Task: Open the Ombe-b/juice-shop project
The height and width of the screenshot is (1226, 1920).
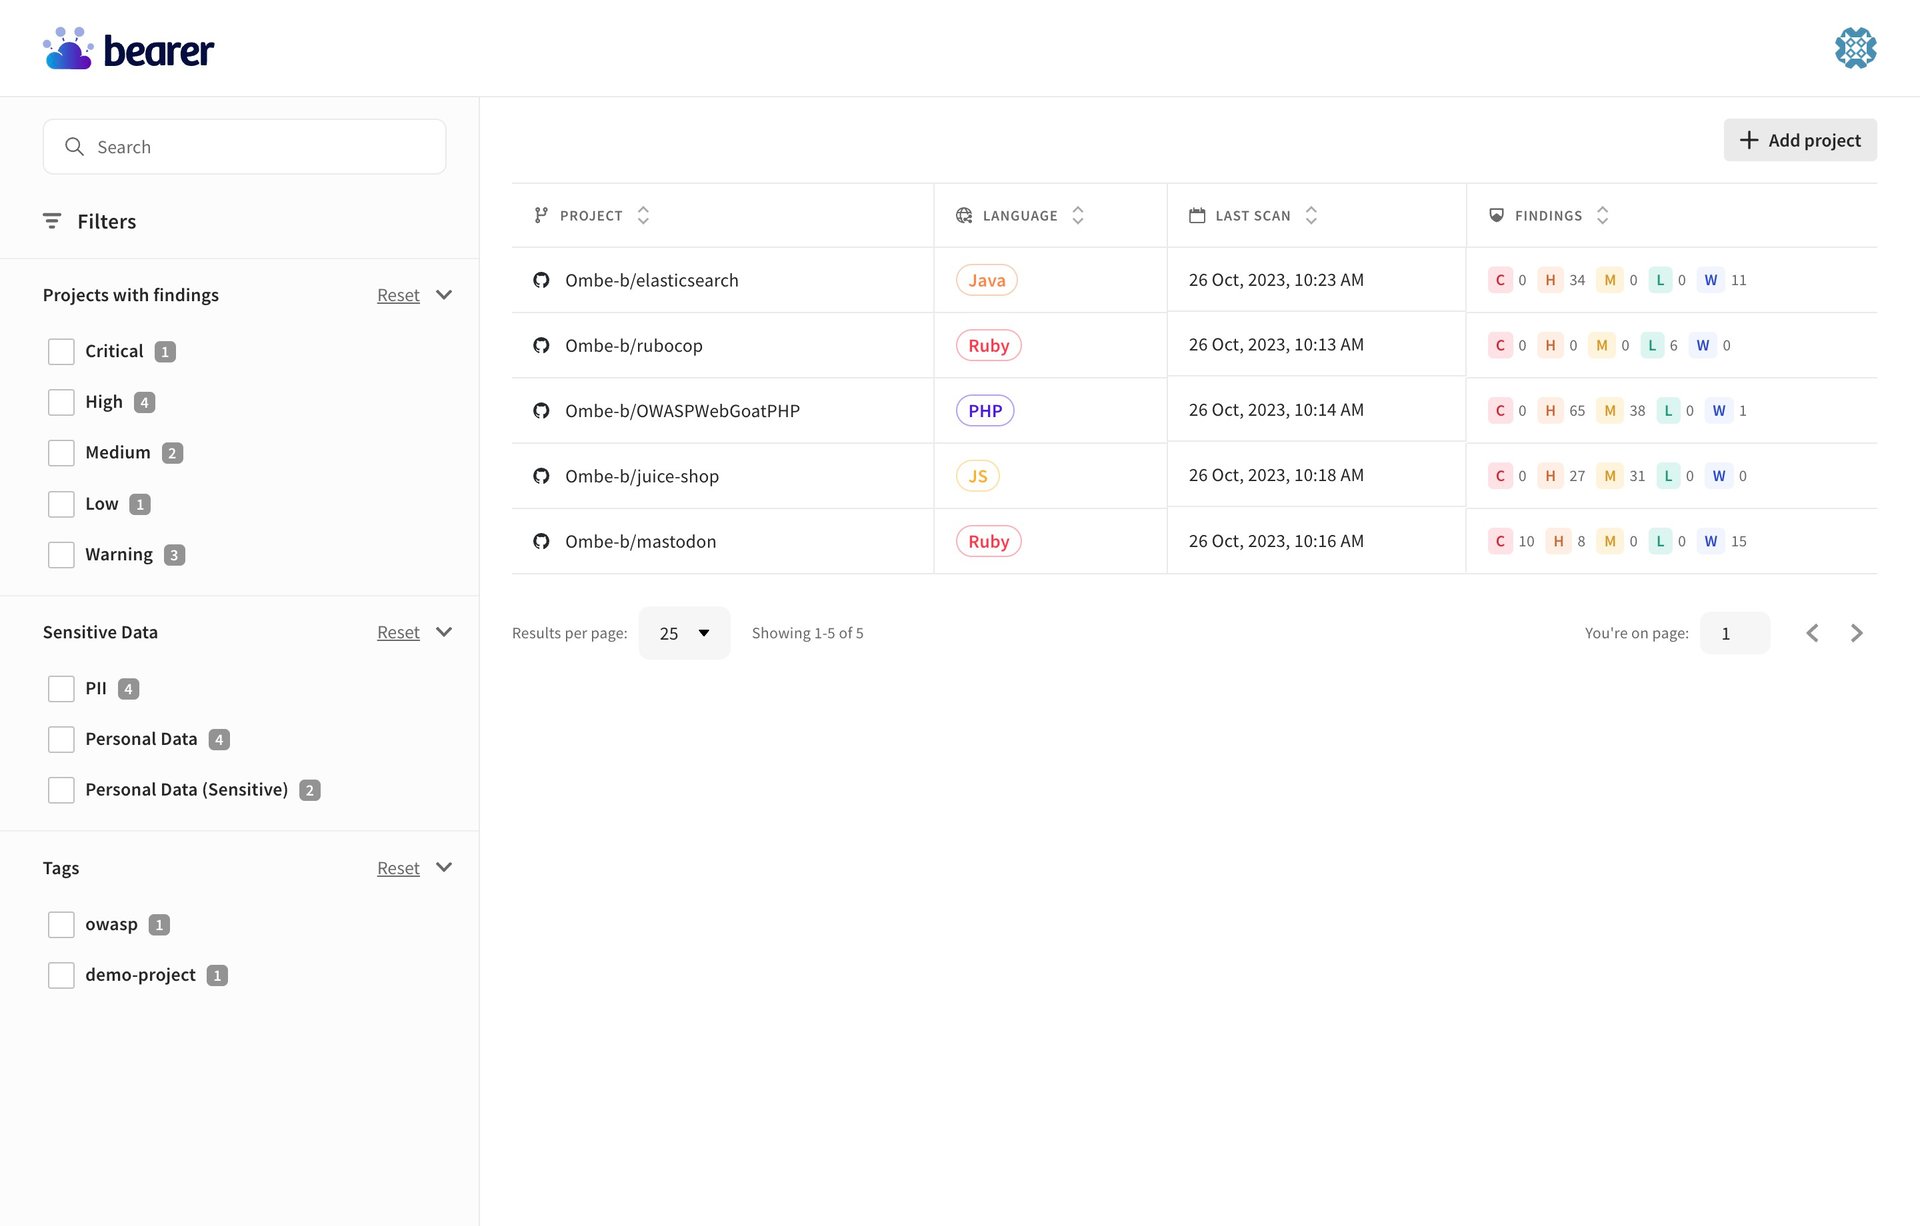Action: (641, 476)
